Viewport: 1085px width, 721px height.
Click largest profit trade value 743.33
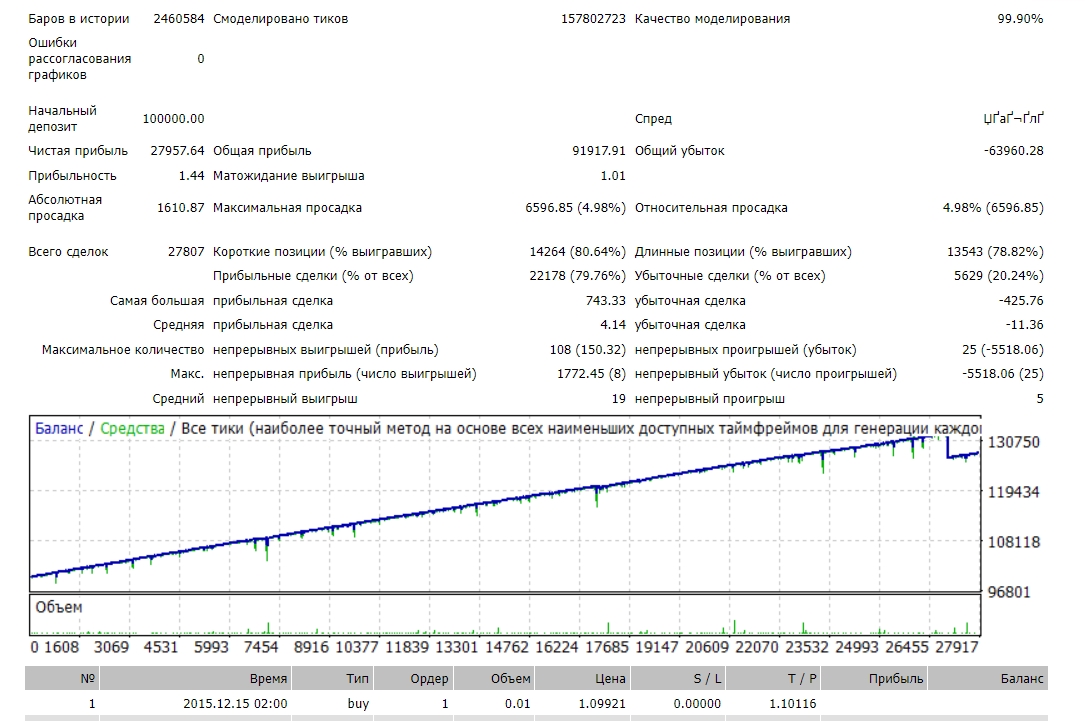coord(605,300)
